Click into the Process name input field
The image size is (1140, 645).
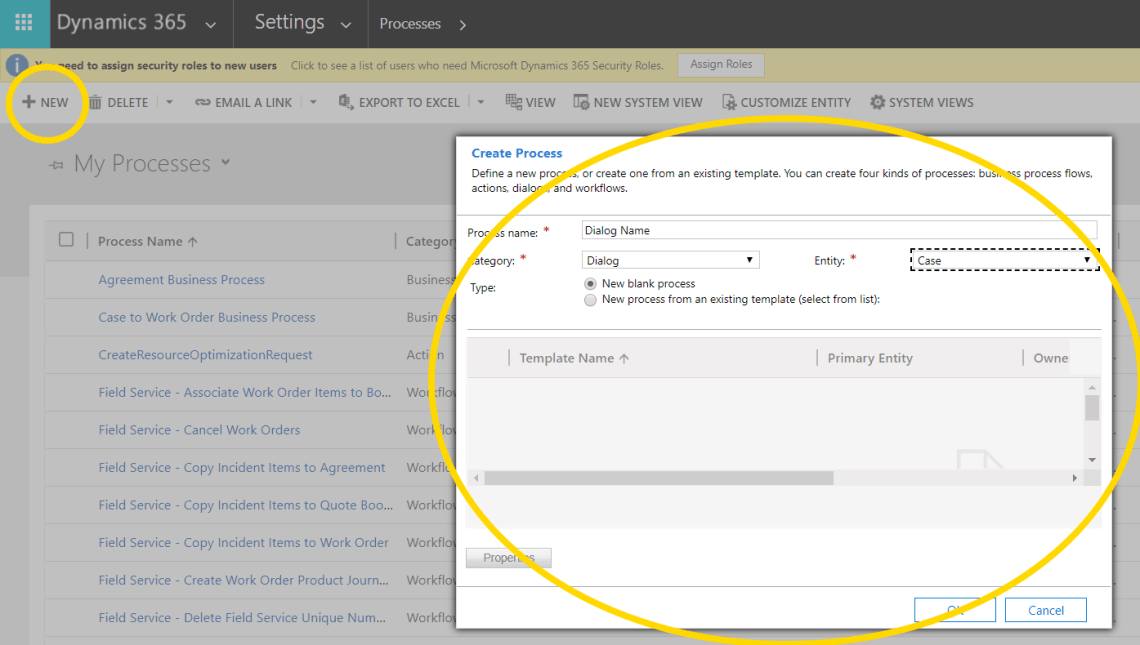tap(840, 229)
